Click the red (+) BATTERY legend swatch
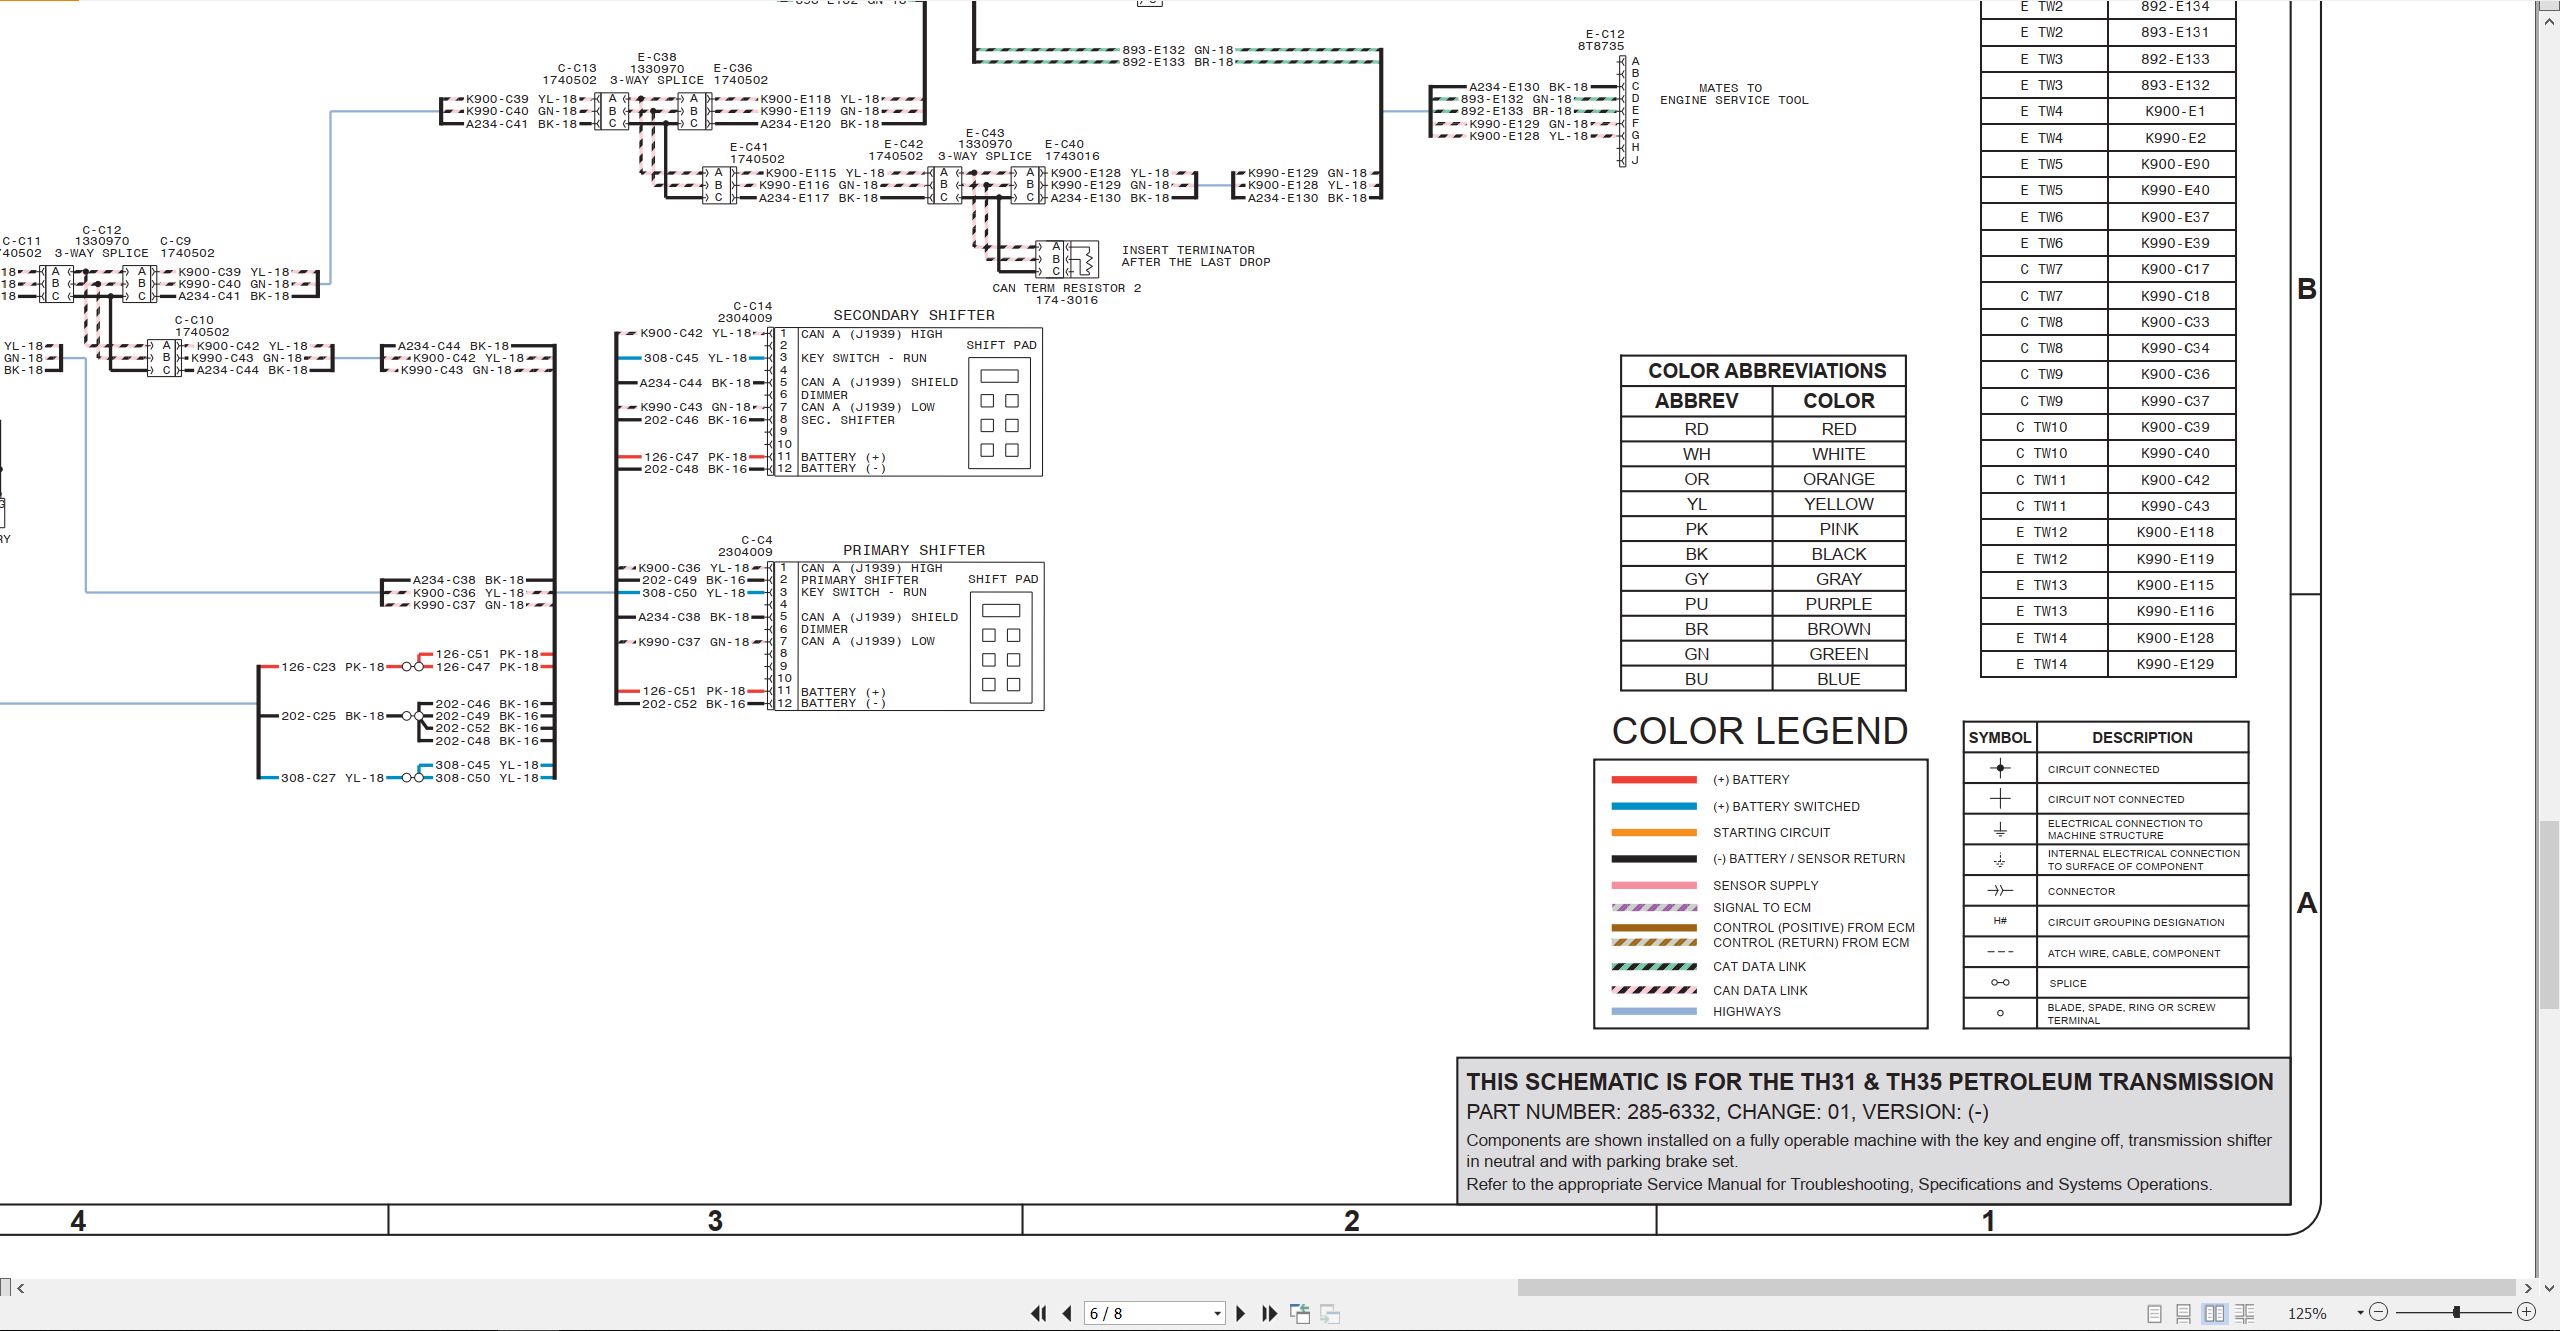Screen dimensions: 2560x1331 coord(1654,780)
